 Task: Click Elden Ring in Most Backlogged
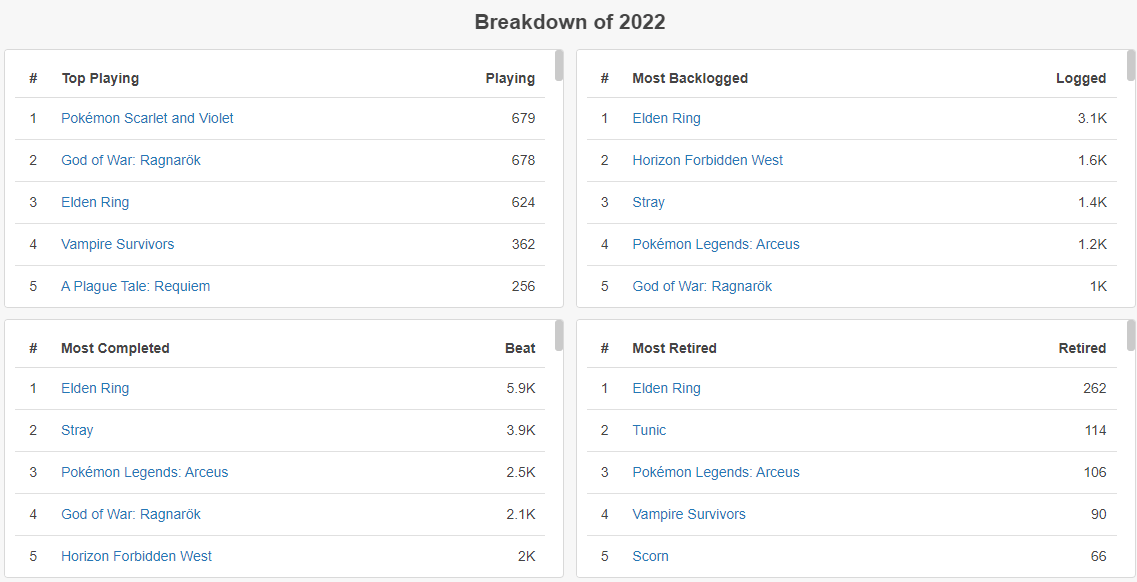[x=666, y=118]
